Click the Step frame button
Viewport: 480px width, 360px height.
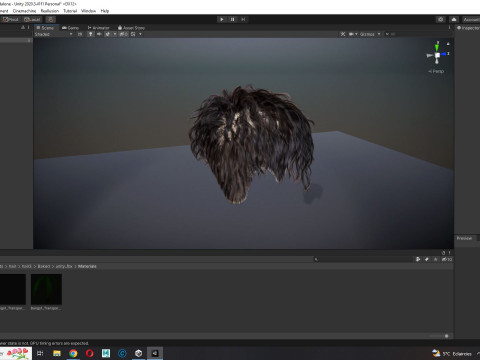[x=243, y=19]
